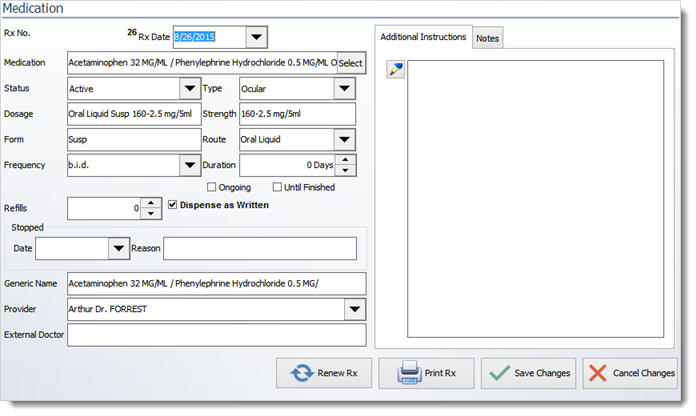Click the green checkmark icon on Save Changes
The height and width of the screenshot is (416, 696).
[500, 373]
